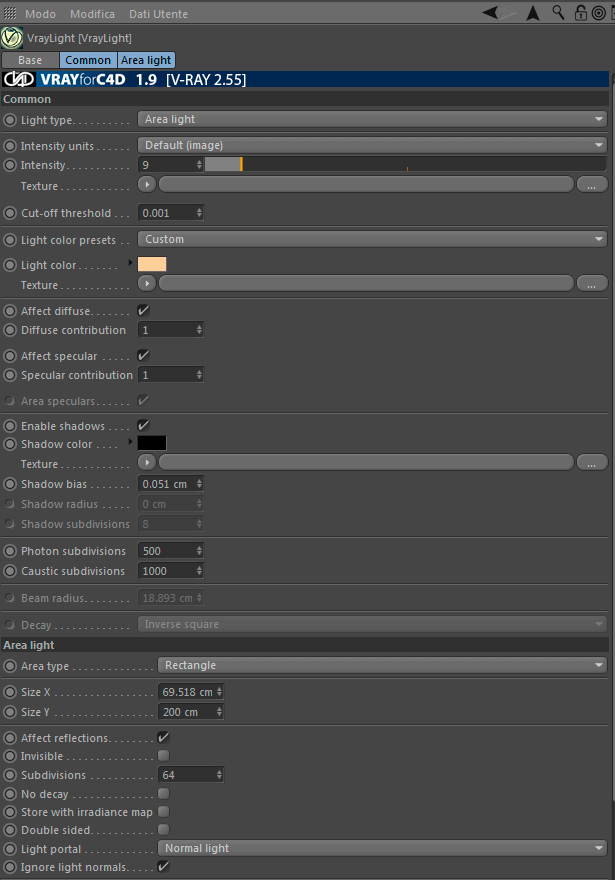This screenshot has height=880, width=615.
Task: Click the Shadow color texture browse button
Action: (591, 462)
